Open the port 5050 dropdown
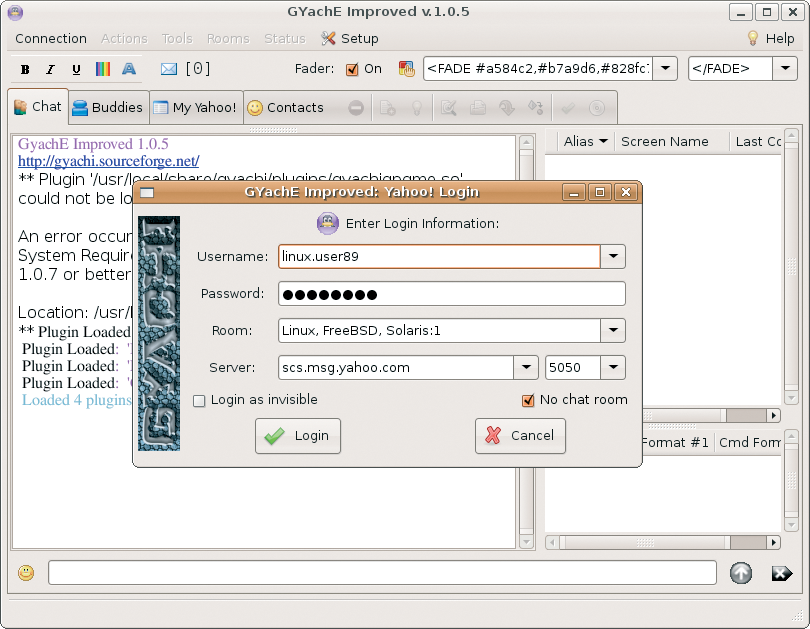Screen dimensions: 810x629 613,367
